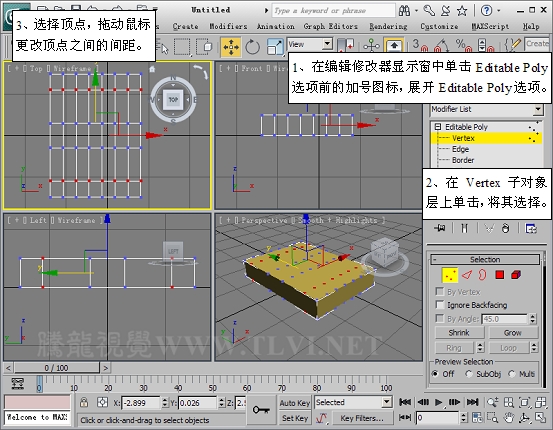Screen dimensions: 553x430
Task: Click the keyword search field
Action: (333, 11)
